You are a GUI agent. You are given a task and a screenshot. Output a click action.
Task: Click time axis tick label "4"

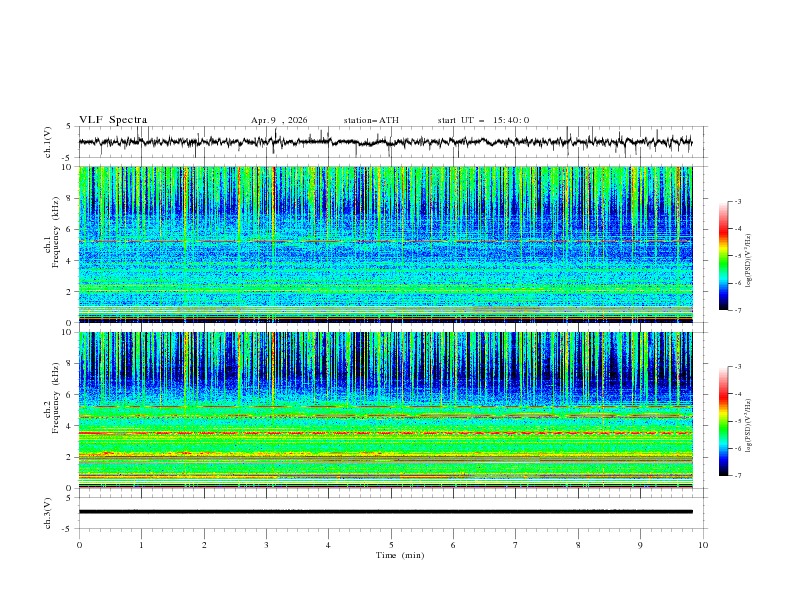[328, 545]
